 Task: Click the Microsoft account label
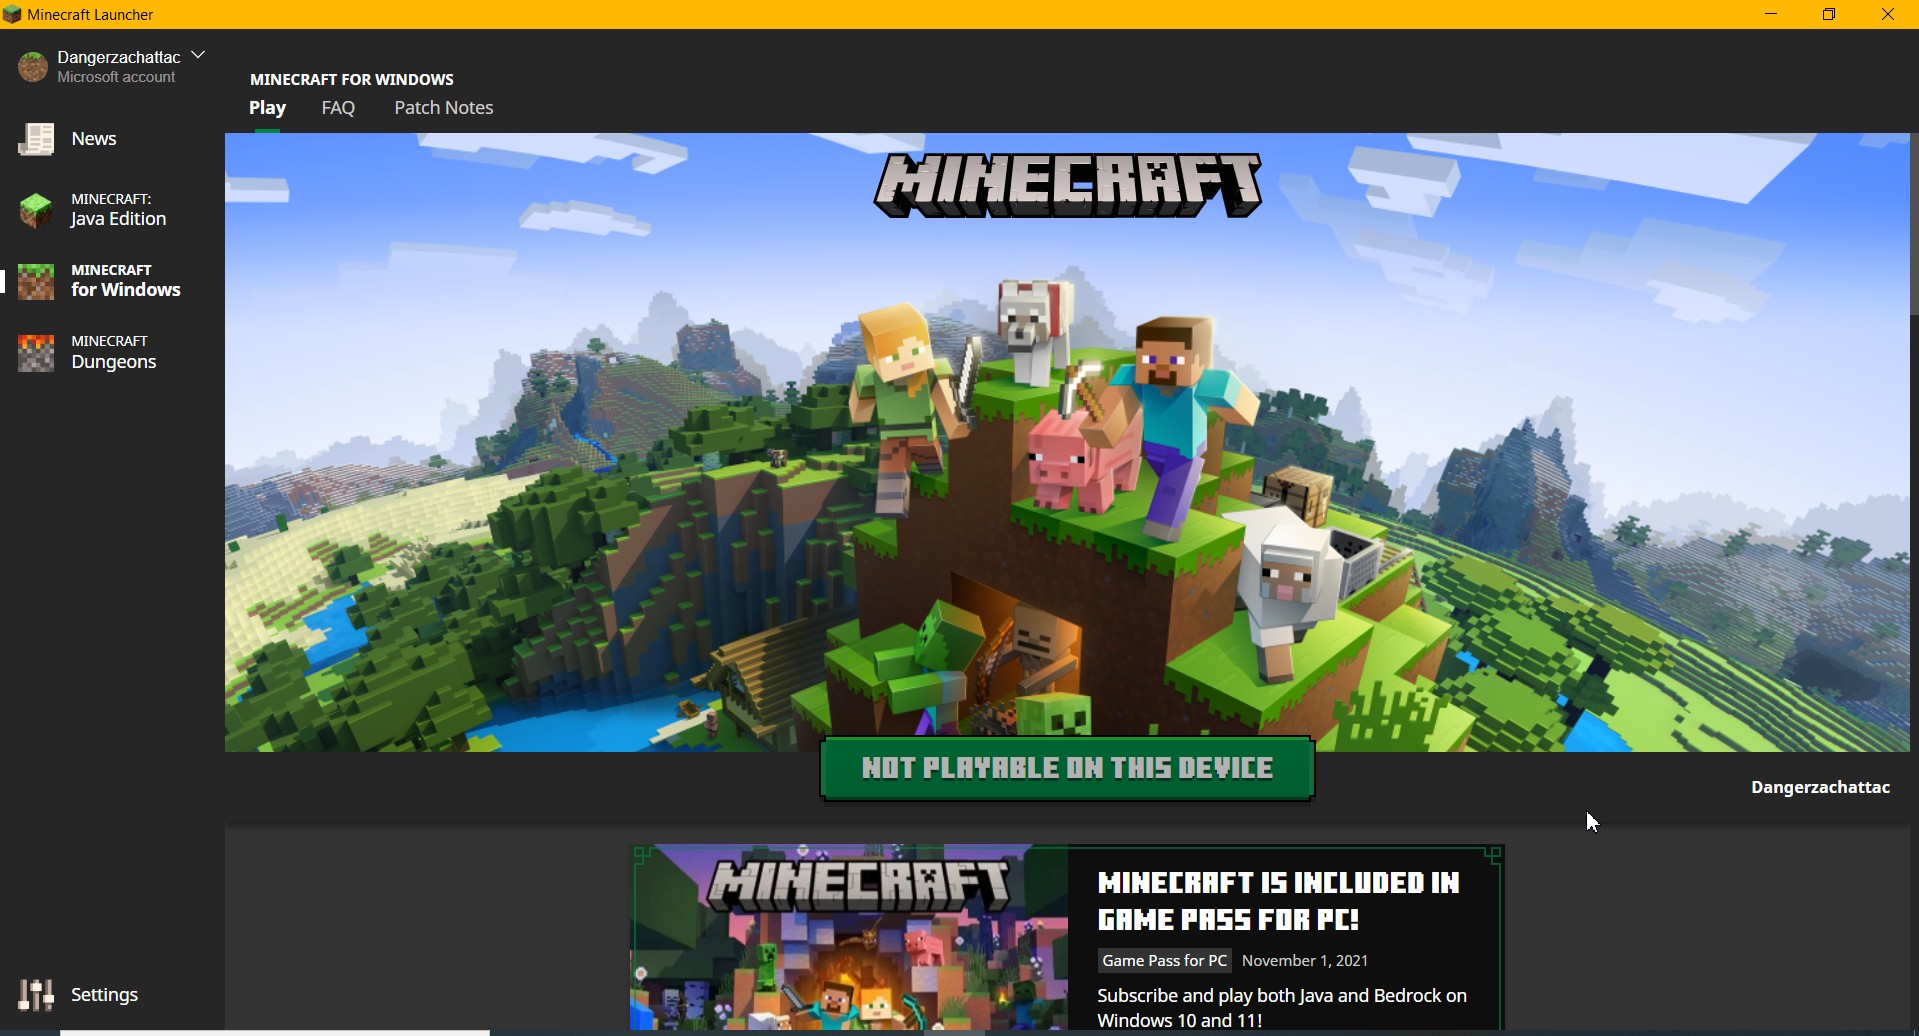coord(116,77)
